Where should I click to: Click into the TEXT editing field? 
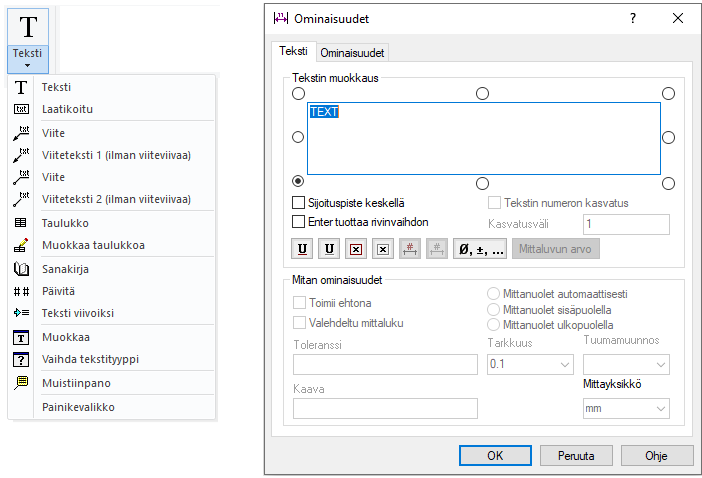click(483, 138)
